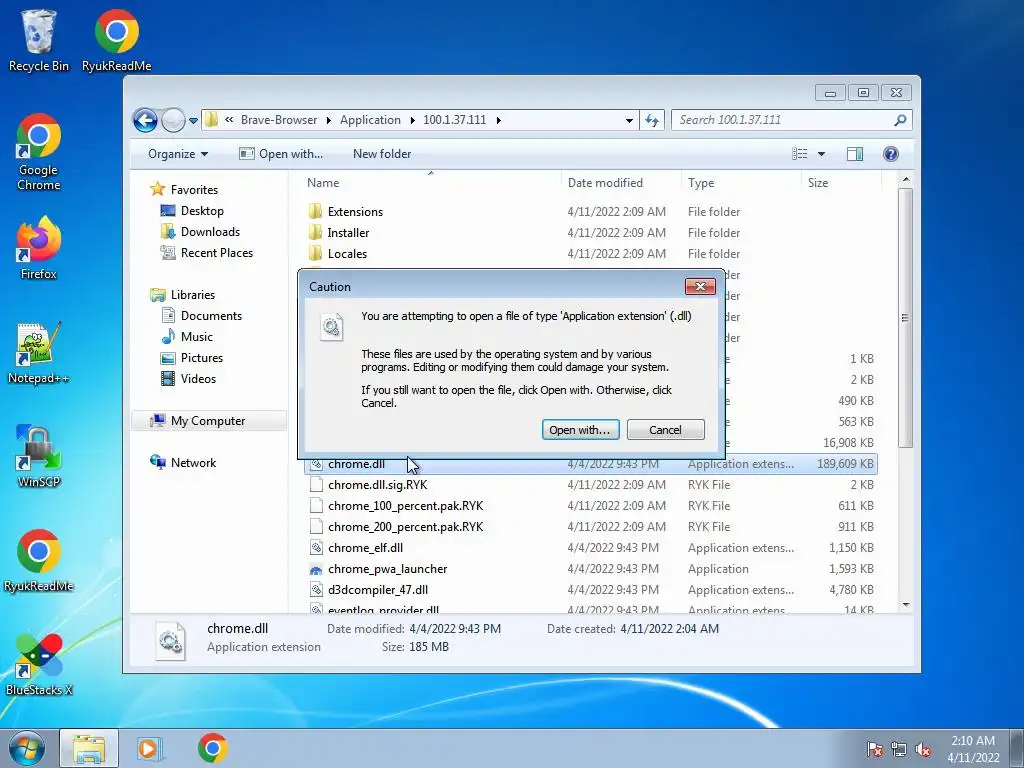Open the Recycle Bin desktop icon

click(x=39, y=39)
